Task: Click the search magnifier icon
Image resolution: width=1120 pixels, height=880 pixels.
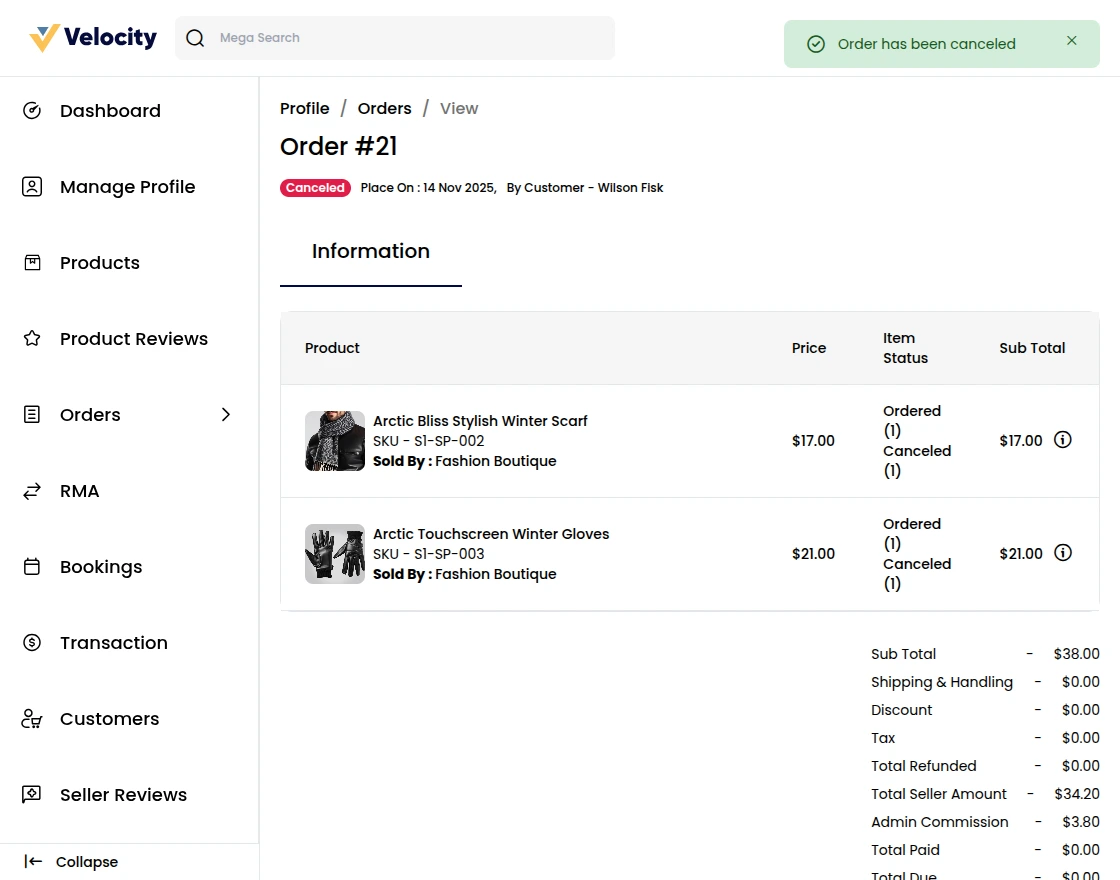Action: point(195,37)
